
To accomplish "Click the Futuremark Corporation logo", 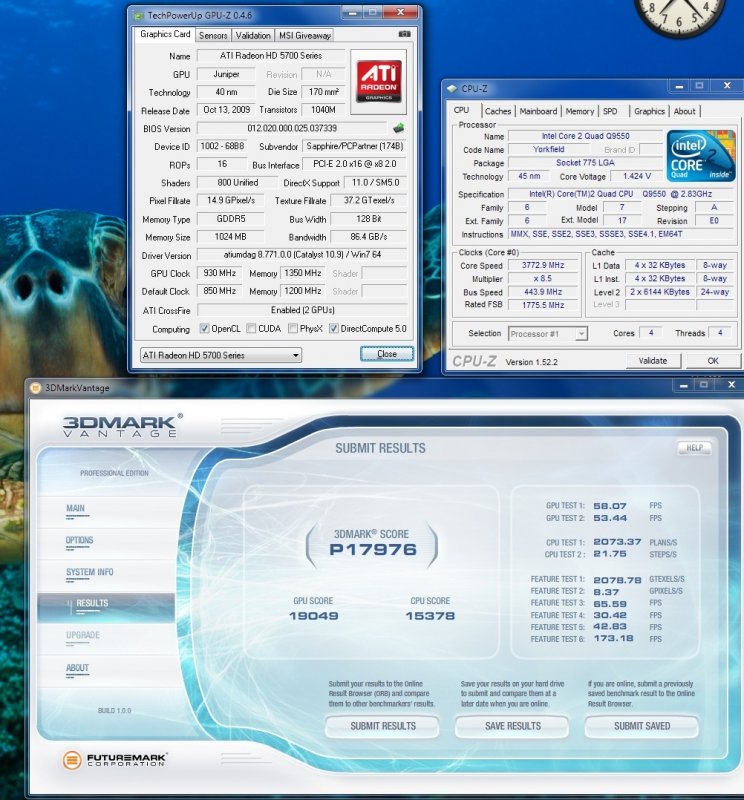I will coord(115,760).
